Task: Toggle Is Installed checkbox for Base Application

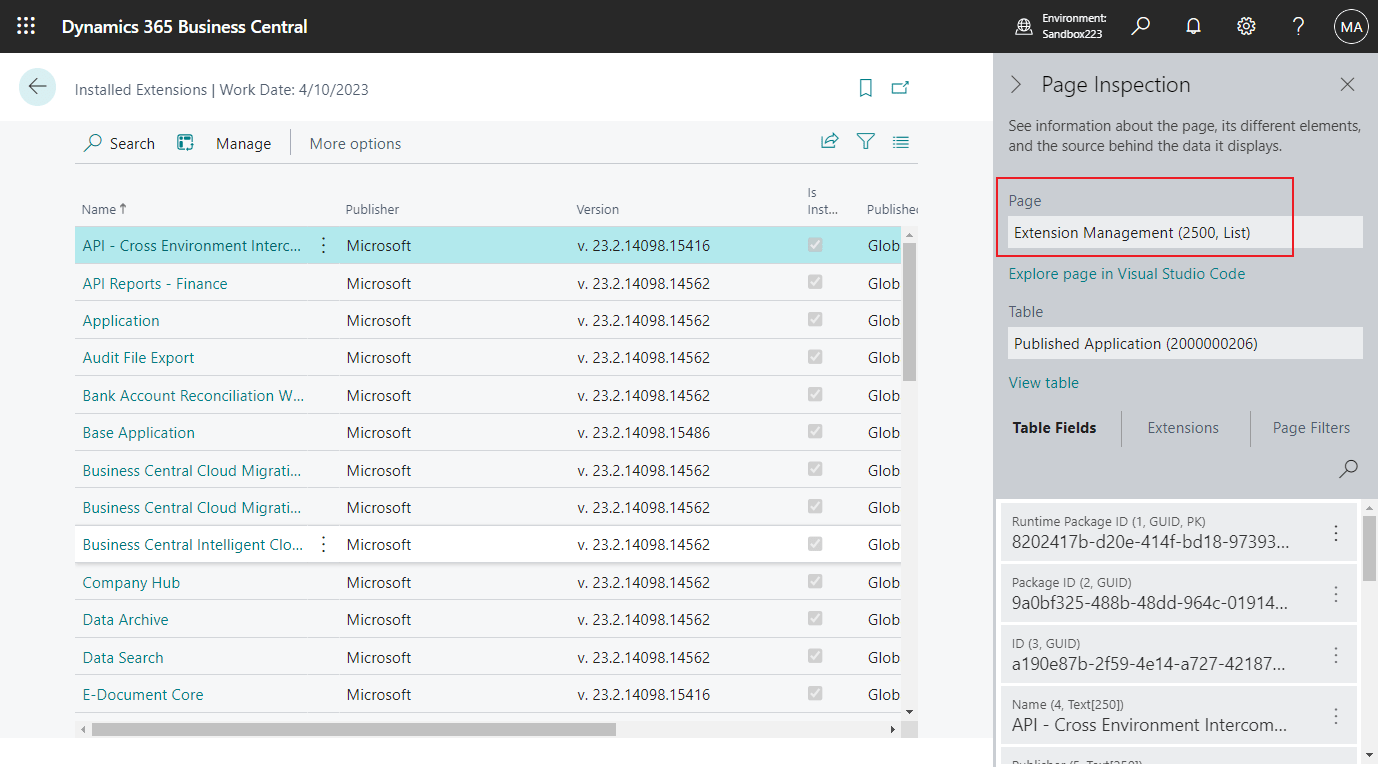Action: pyautogui.click(x=814, y=432)
